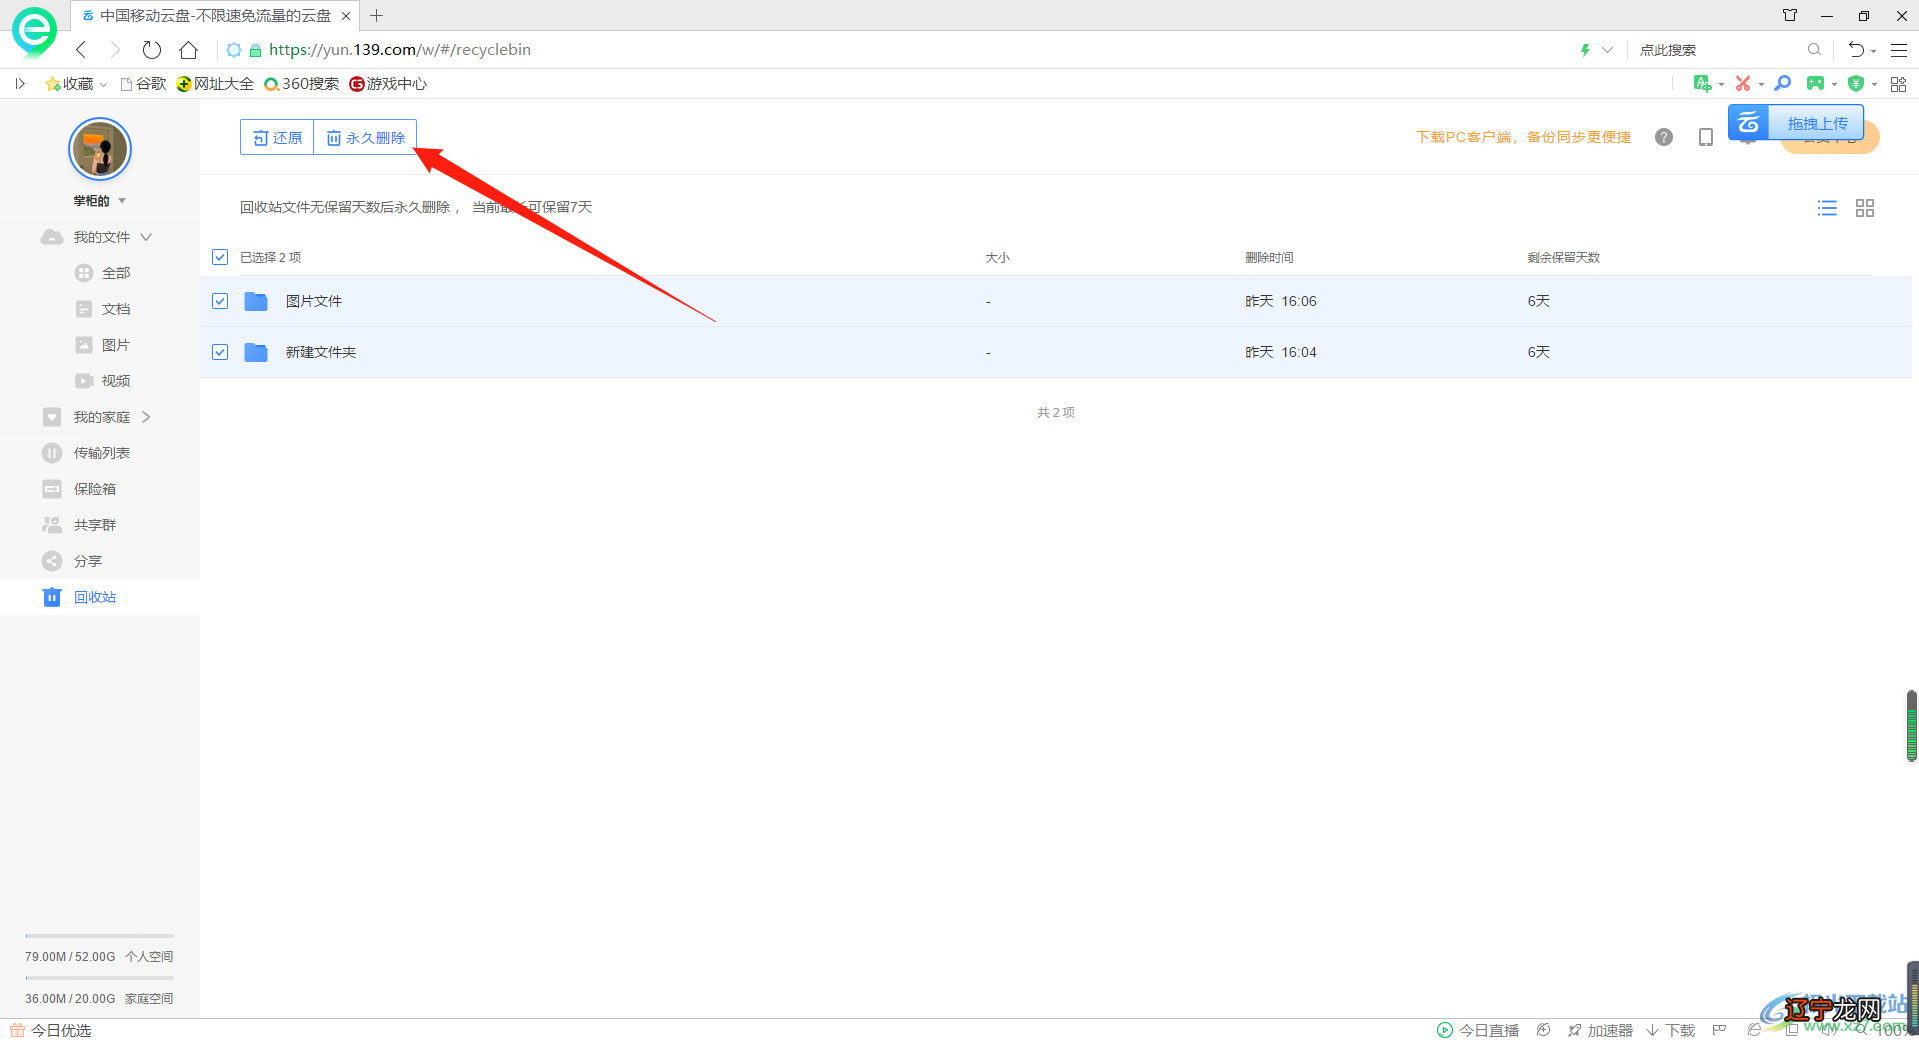Image resolution: width=1919 pixels, height=1042 pixels.
Task: Click the mobile phone client icon
Action: (x=1706, y=137)
